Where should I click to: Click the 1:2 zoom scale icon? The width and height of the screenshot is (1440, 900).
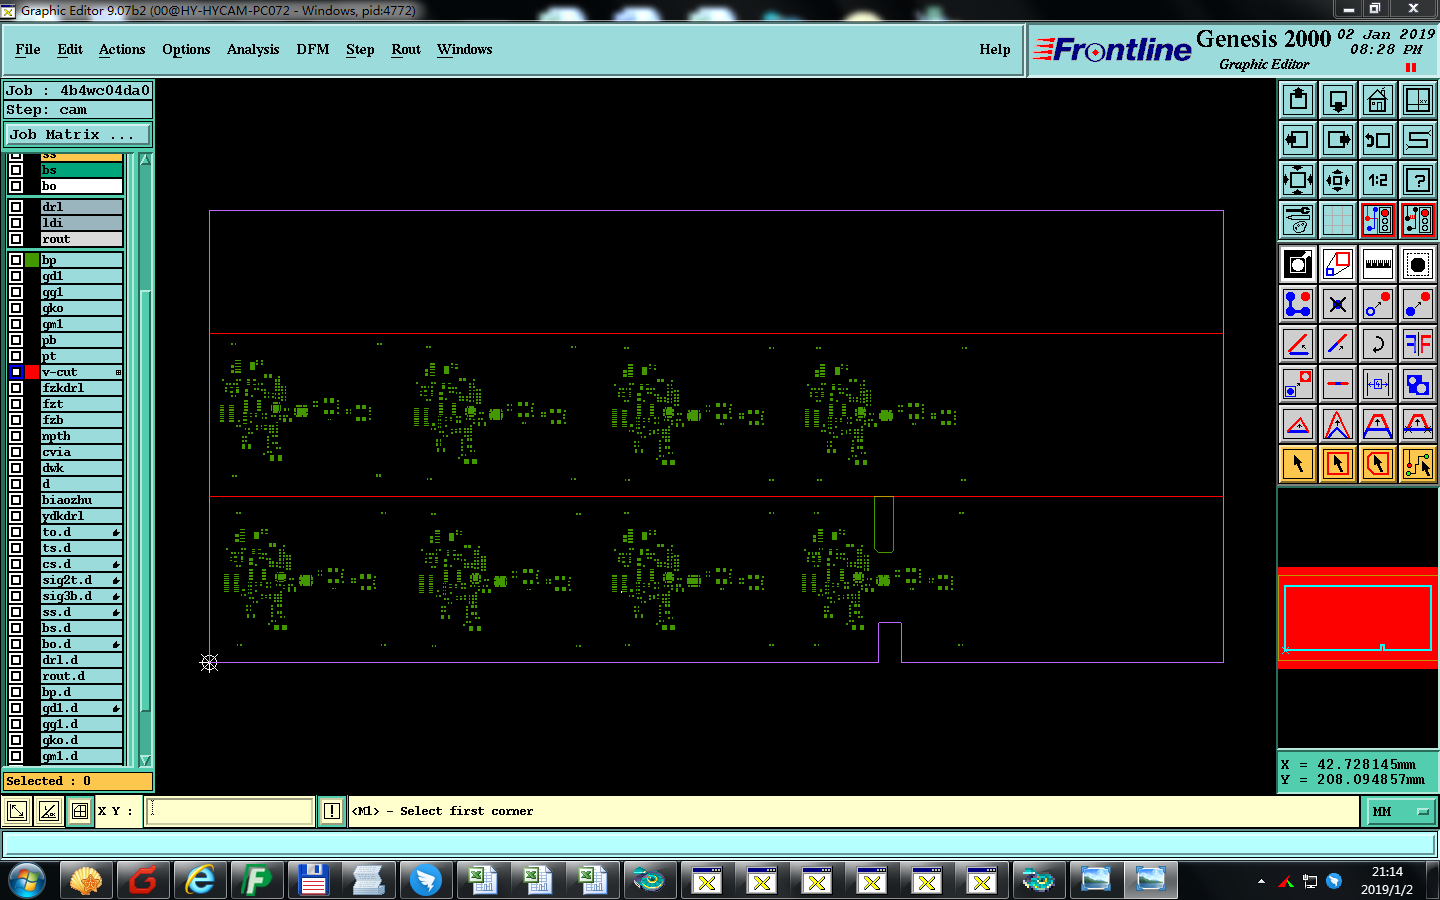click(x=1378, y=180)
